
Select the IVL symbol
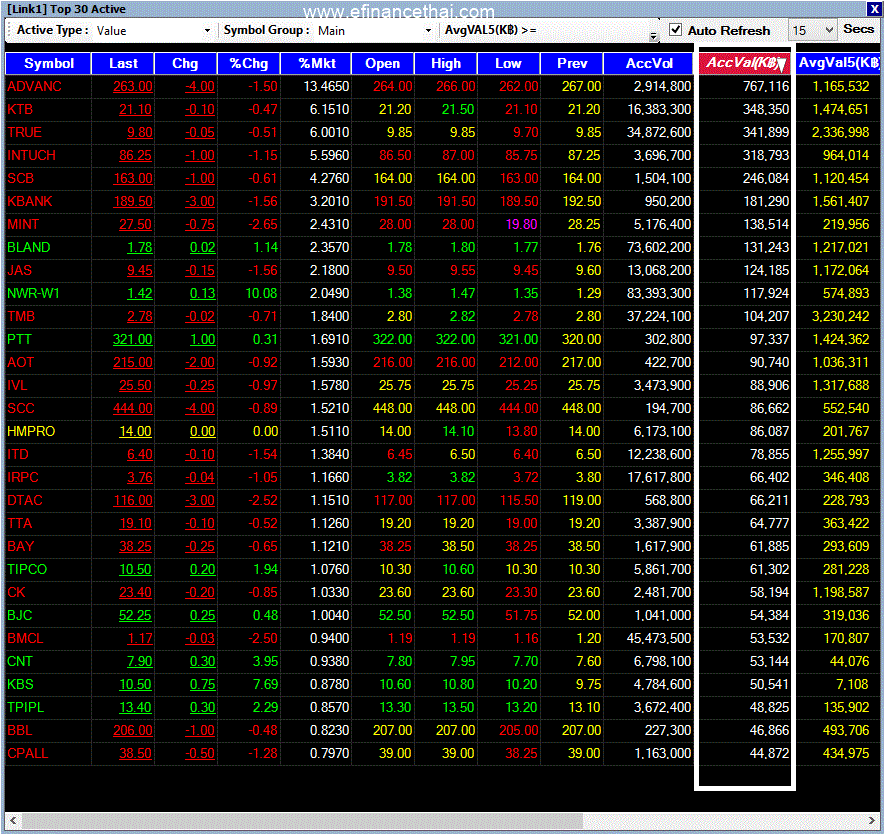[x=17, y=386]
